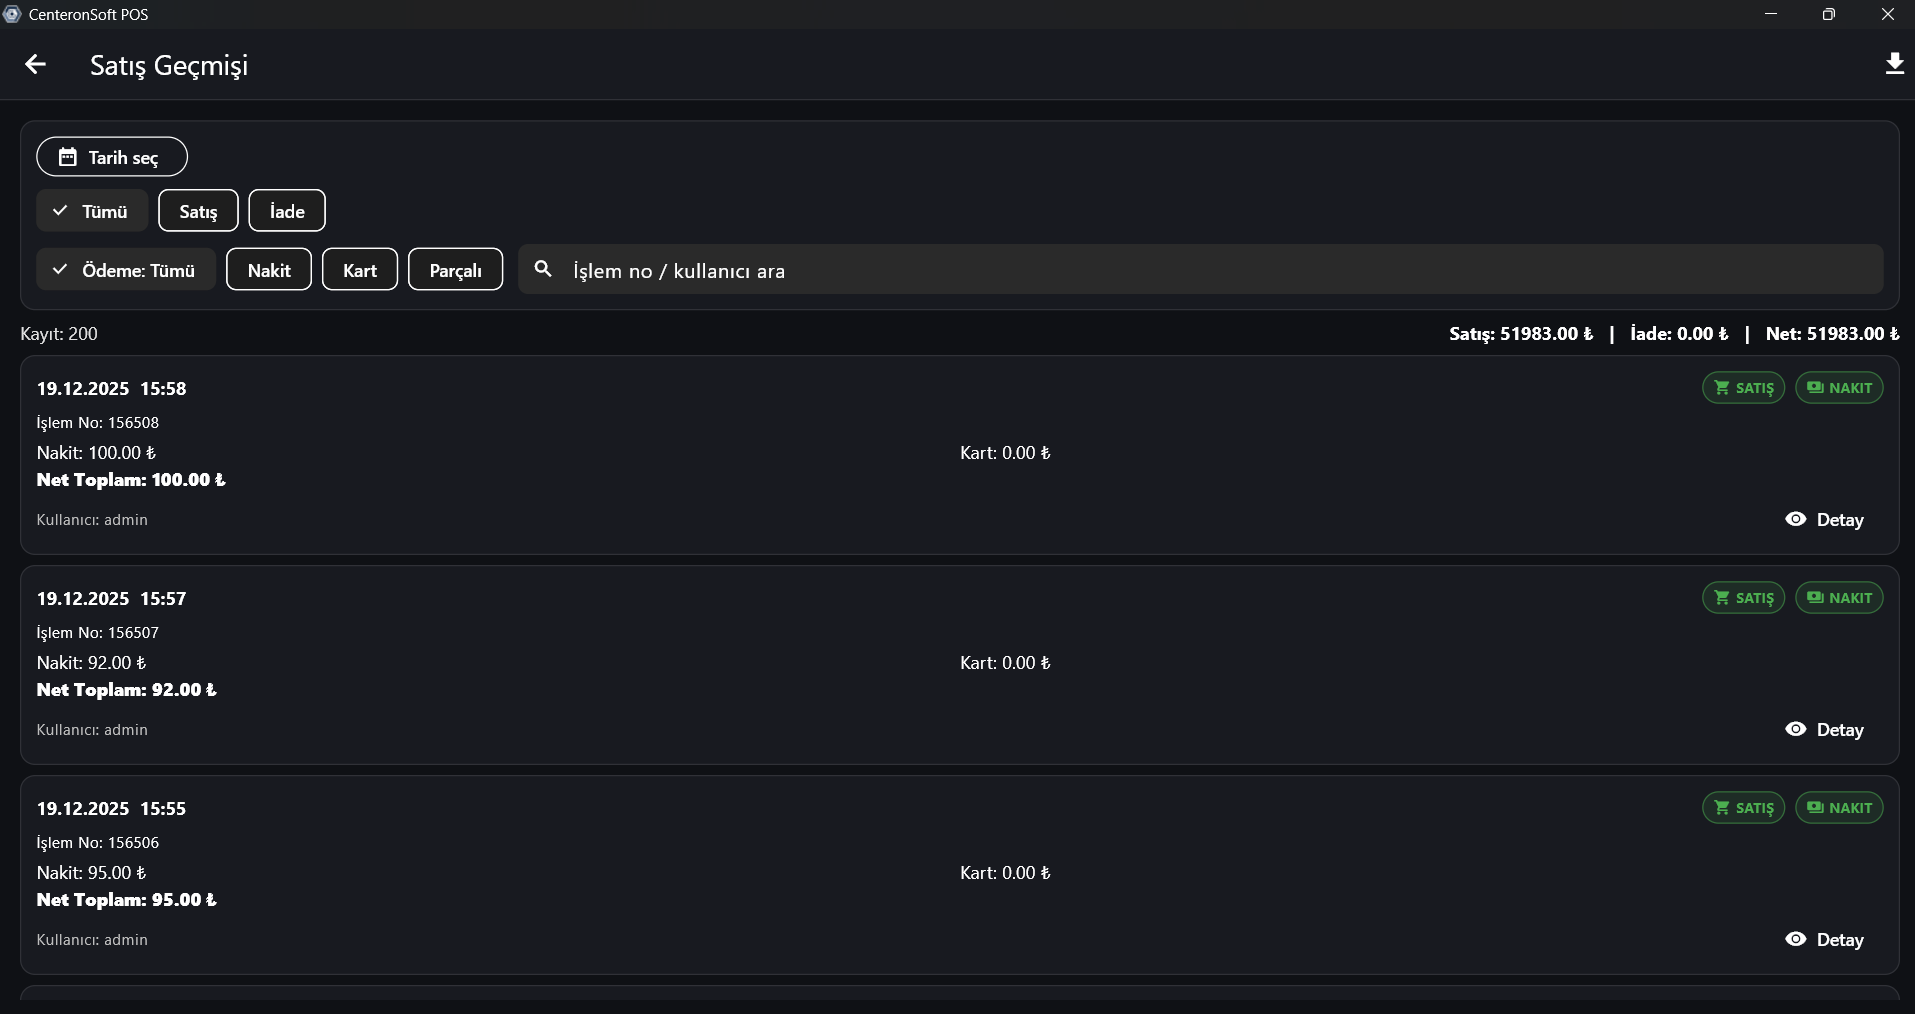Screen dimensions: 1915x1014
Task: Click the calendar icon in Tarih seç
Action: [67, 157]
